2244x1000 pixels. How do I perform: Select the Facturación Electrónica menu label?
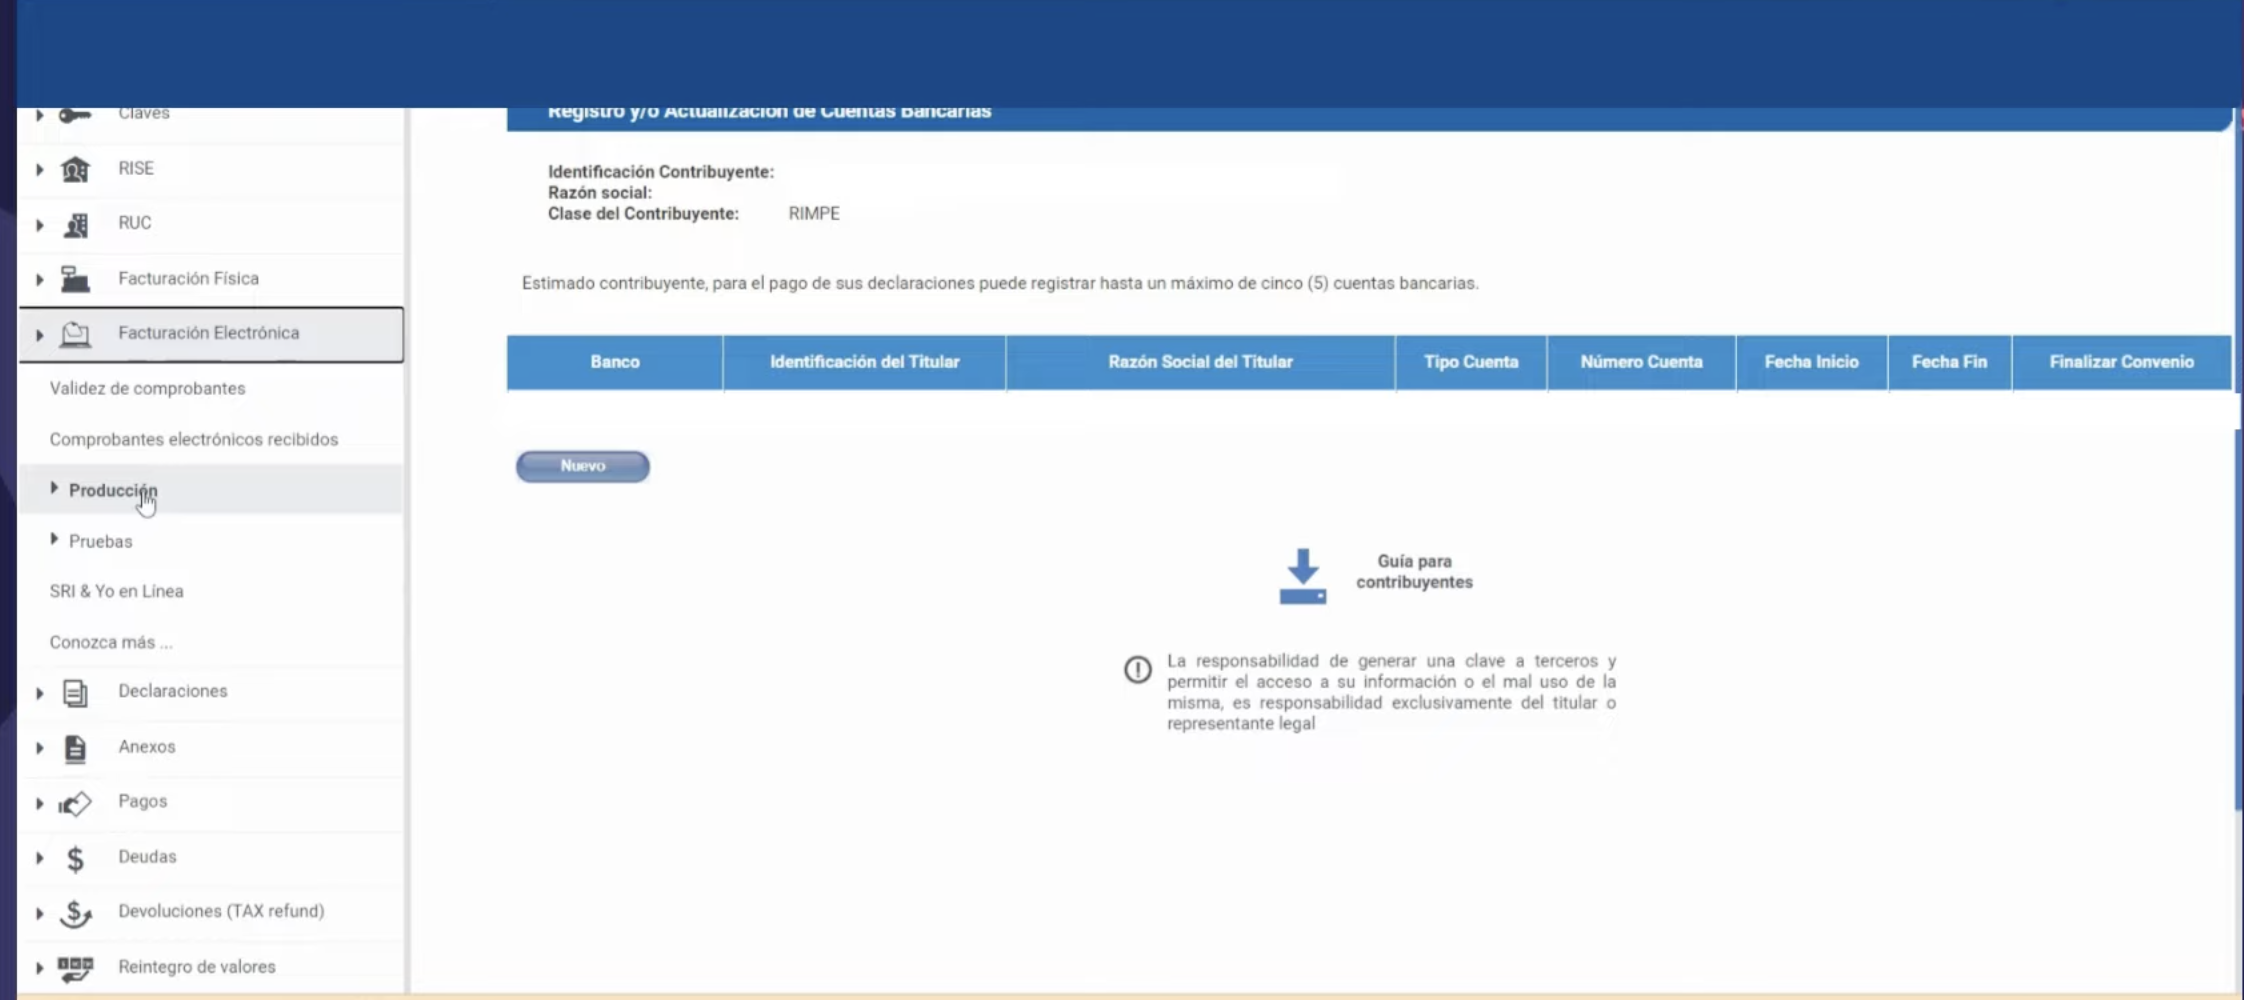[x=208, y=333]
